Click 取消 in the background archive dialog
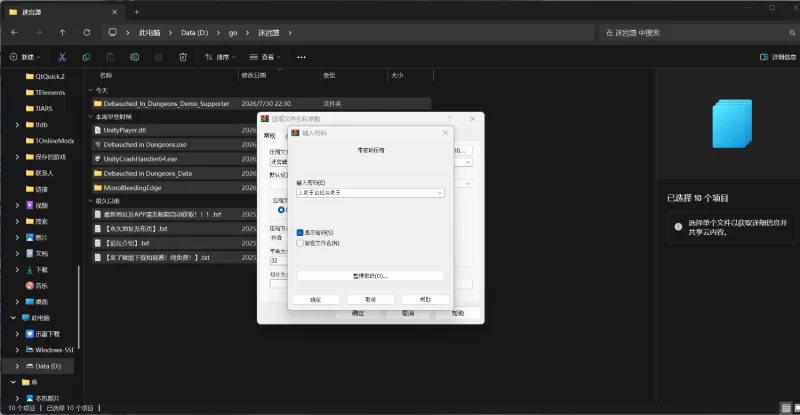 pyautogui.click(x=408, y=313)
